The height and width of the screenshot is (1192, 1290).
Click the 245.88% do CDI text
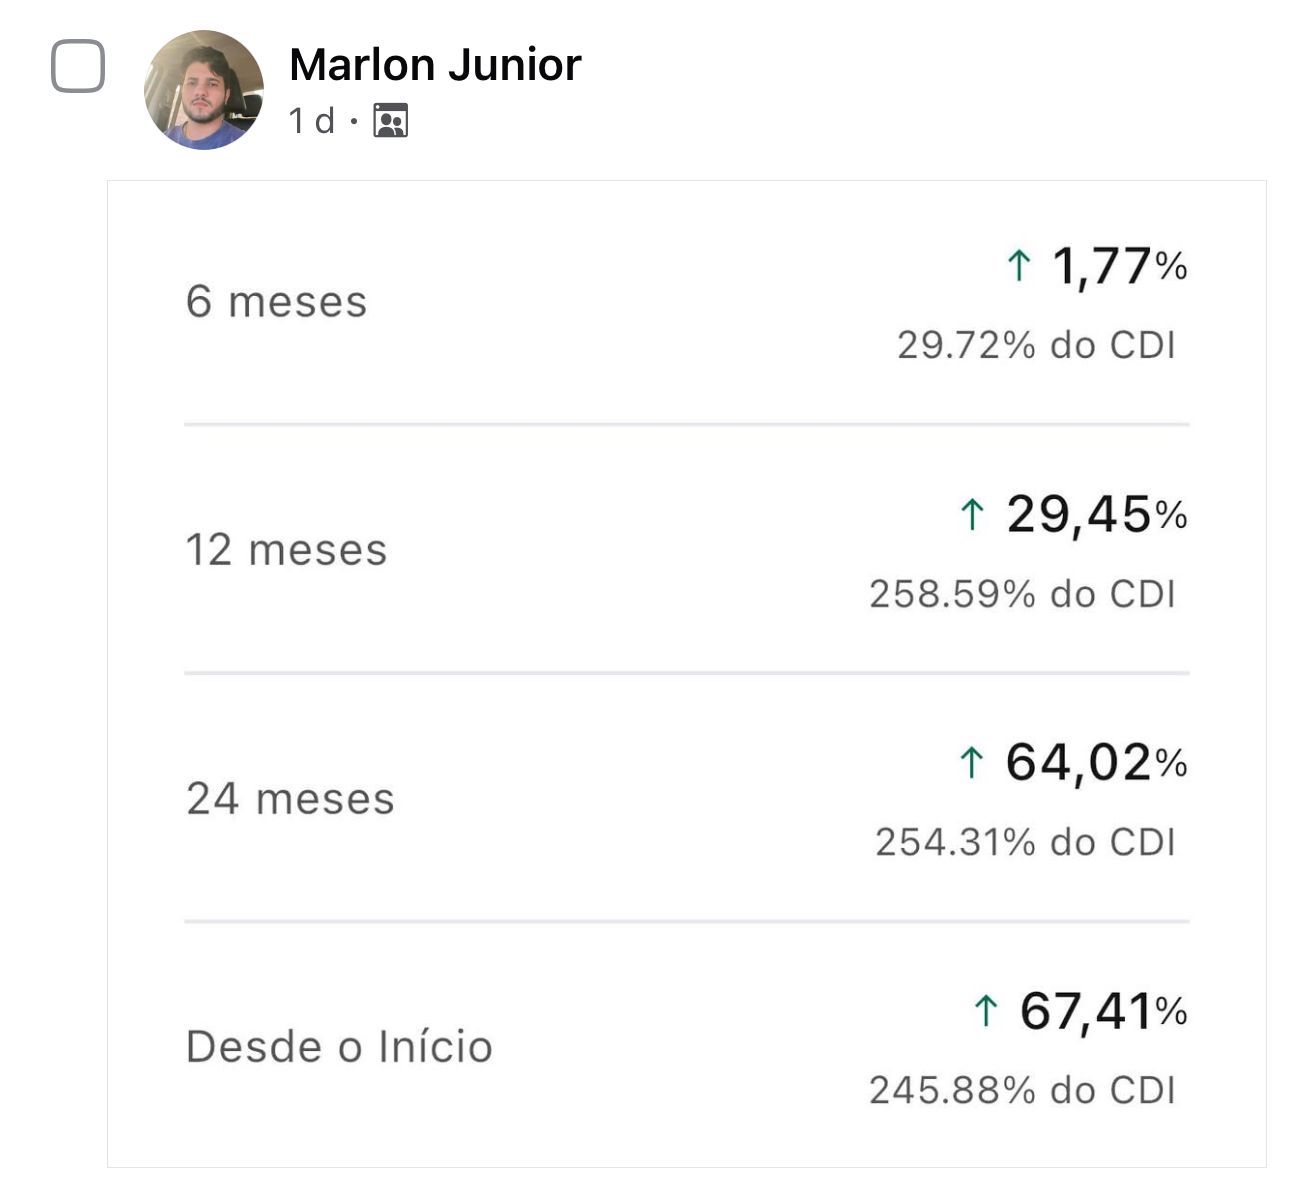(x=1023, y=1090)
